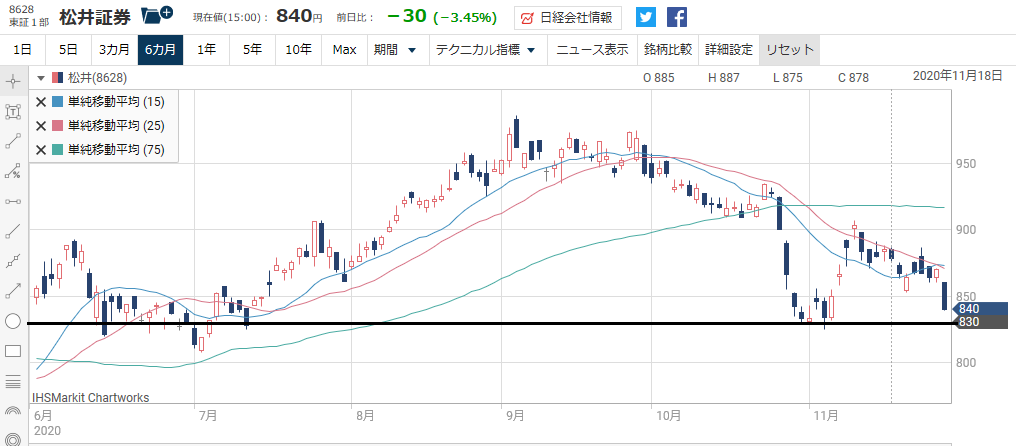The width and height of the screenshot is (1016, 446).
Task: Select the active 6カ月 period tab
Action: [x=160, y=50]
